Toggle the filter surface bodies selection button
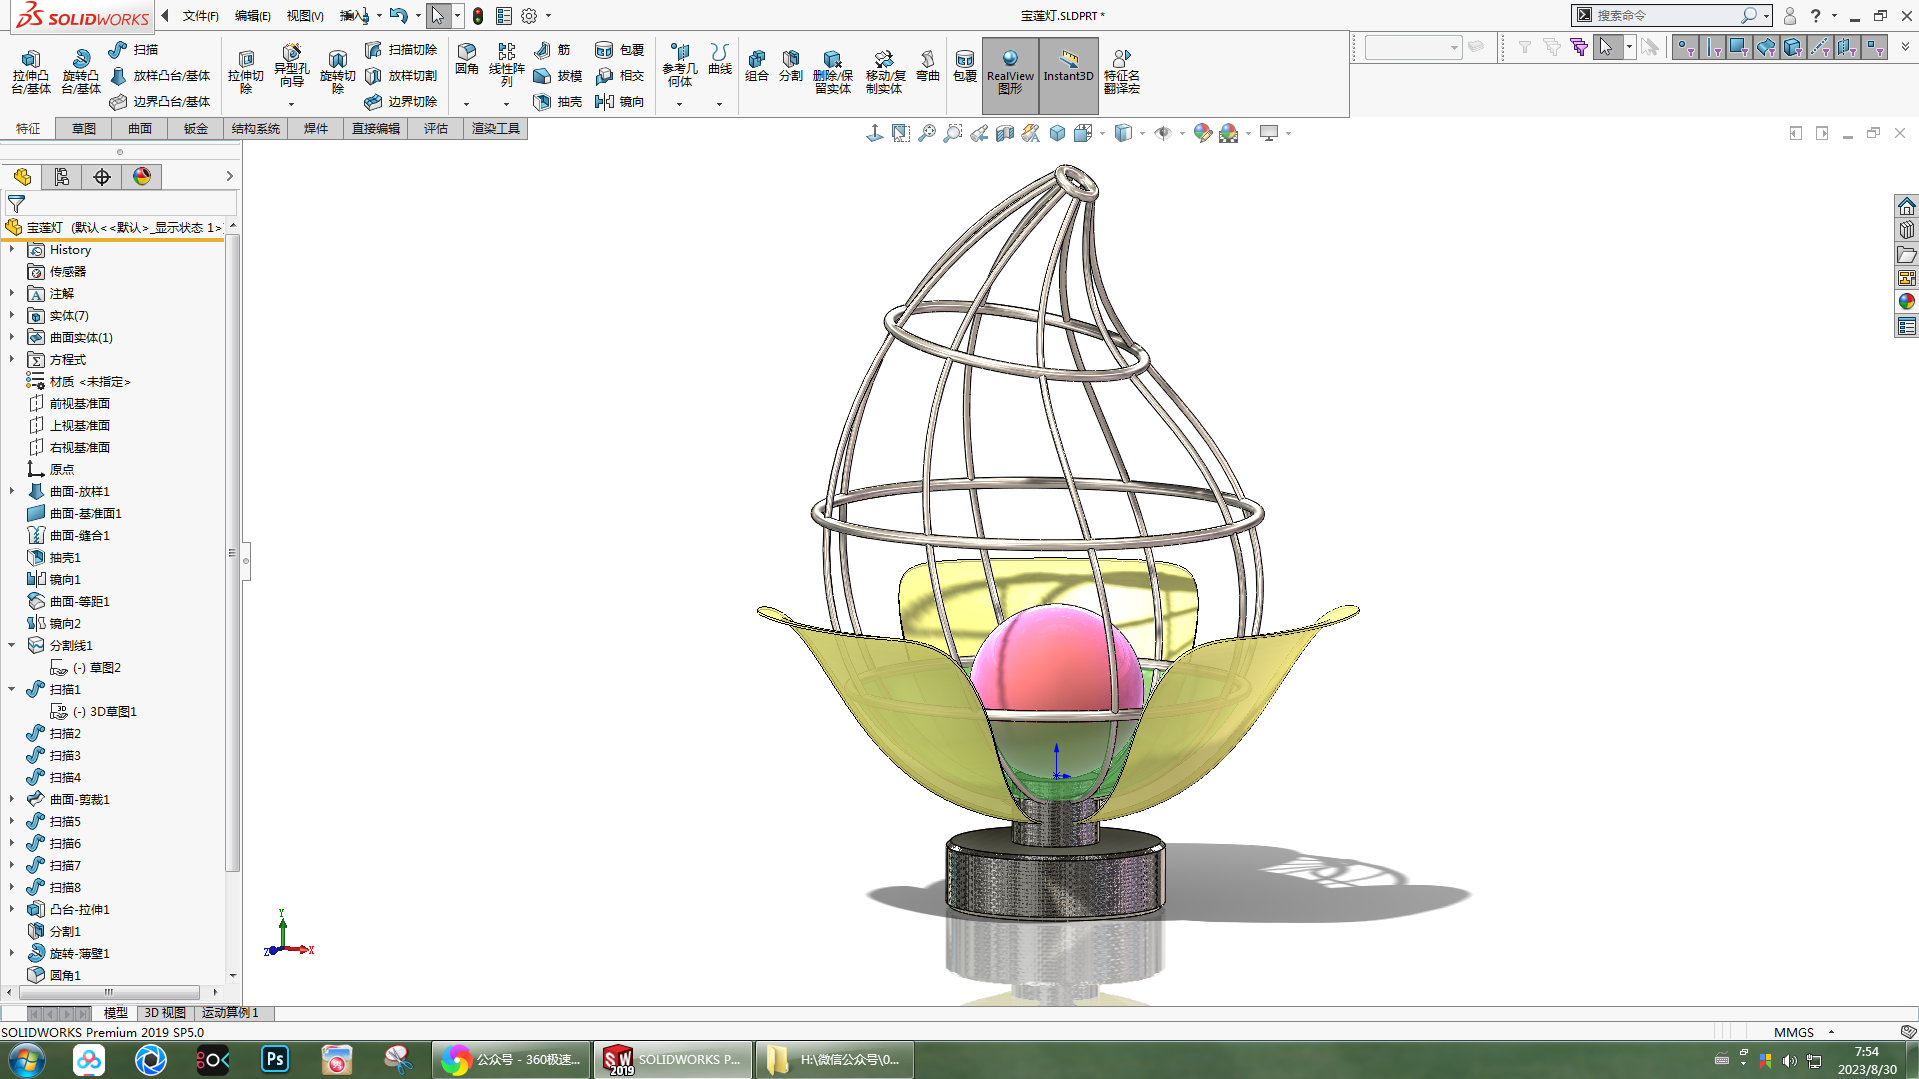The image size is (1919, 1079). click(1766, 47)
